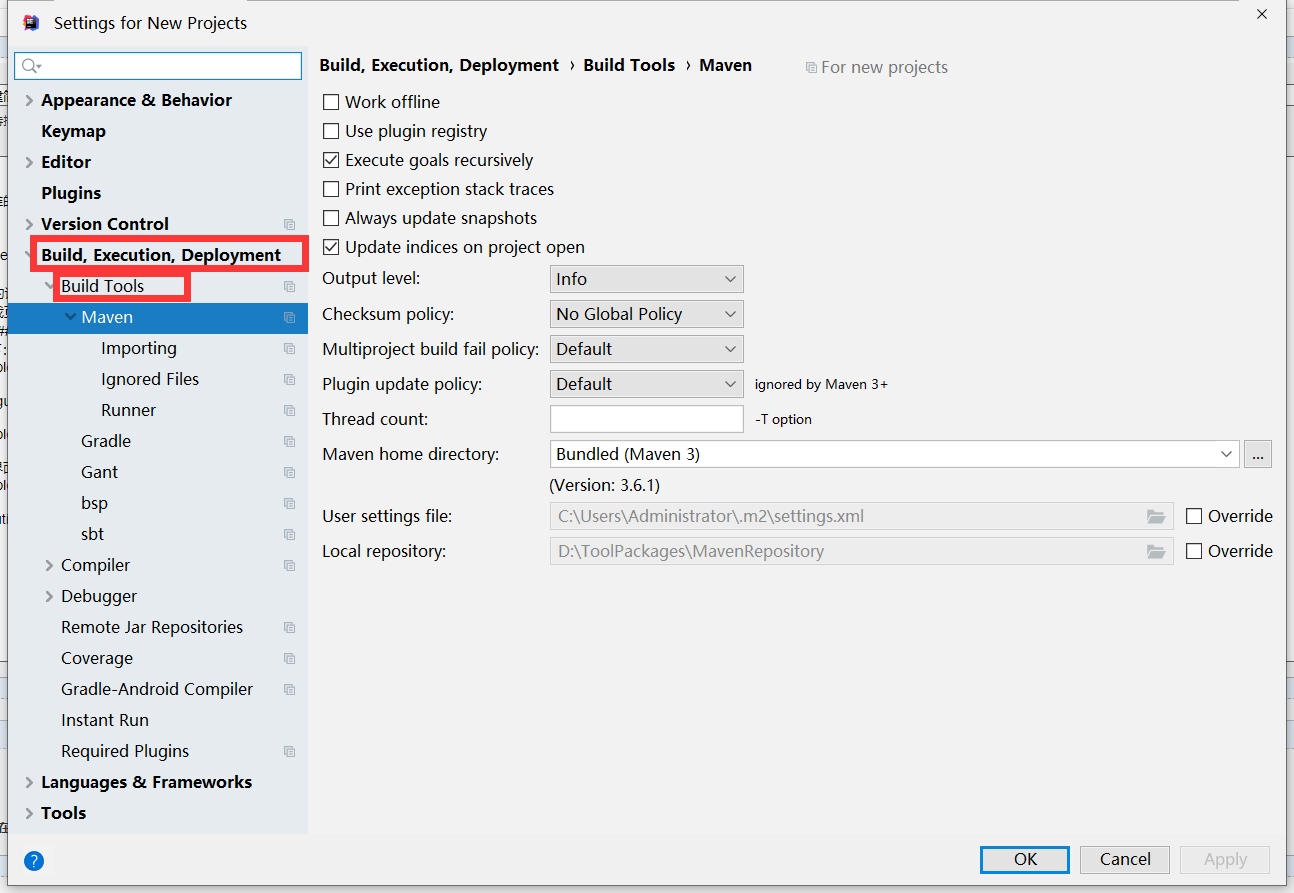Click the search magnifier icon in settings
The image size is (1294, 893).
(30, 66)
